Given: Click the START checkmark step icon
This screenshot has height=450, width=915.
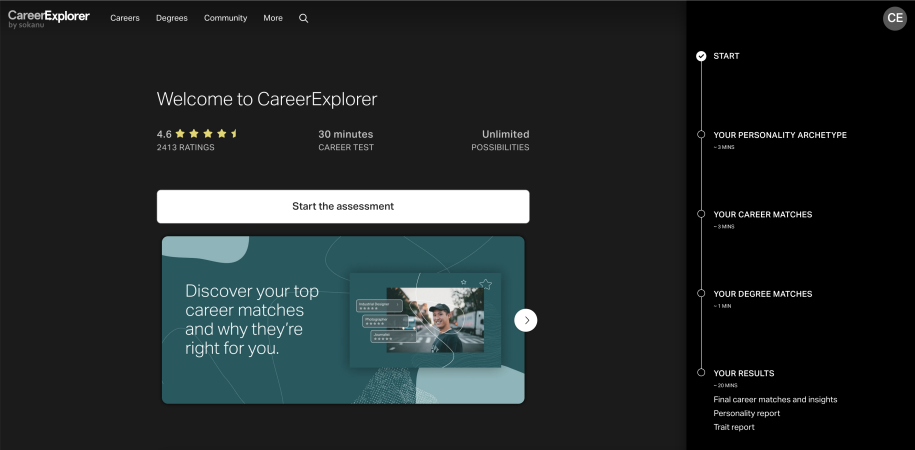Looking at the screenshot, I should coord(701,56).
